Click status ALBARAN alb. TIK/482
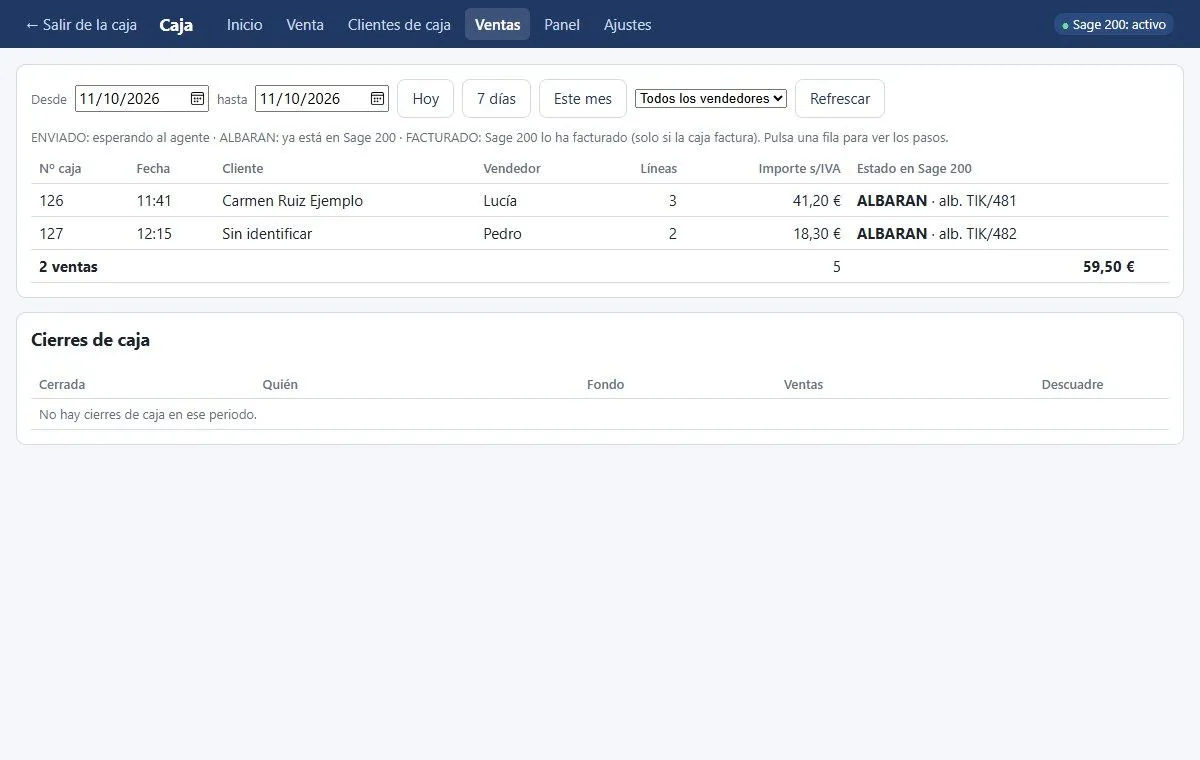 (936, 233)
